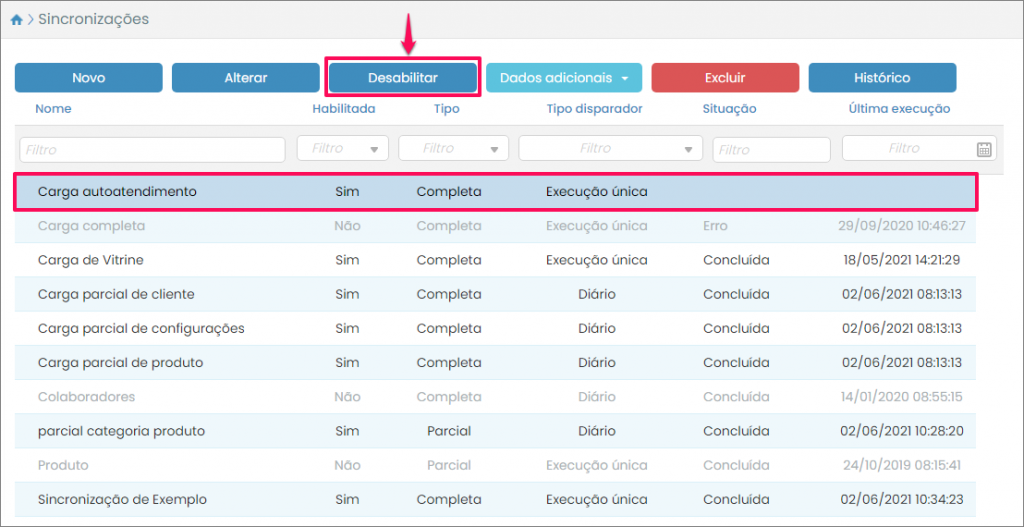This screenshot has width=1024, height=527.
Task: Click the home icon in breadcrumb
Action: tap(16, 19)
